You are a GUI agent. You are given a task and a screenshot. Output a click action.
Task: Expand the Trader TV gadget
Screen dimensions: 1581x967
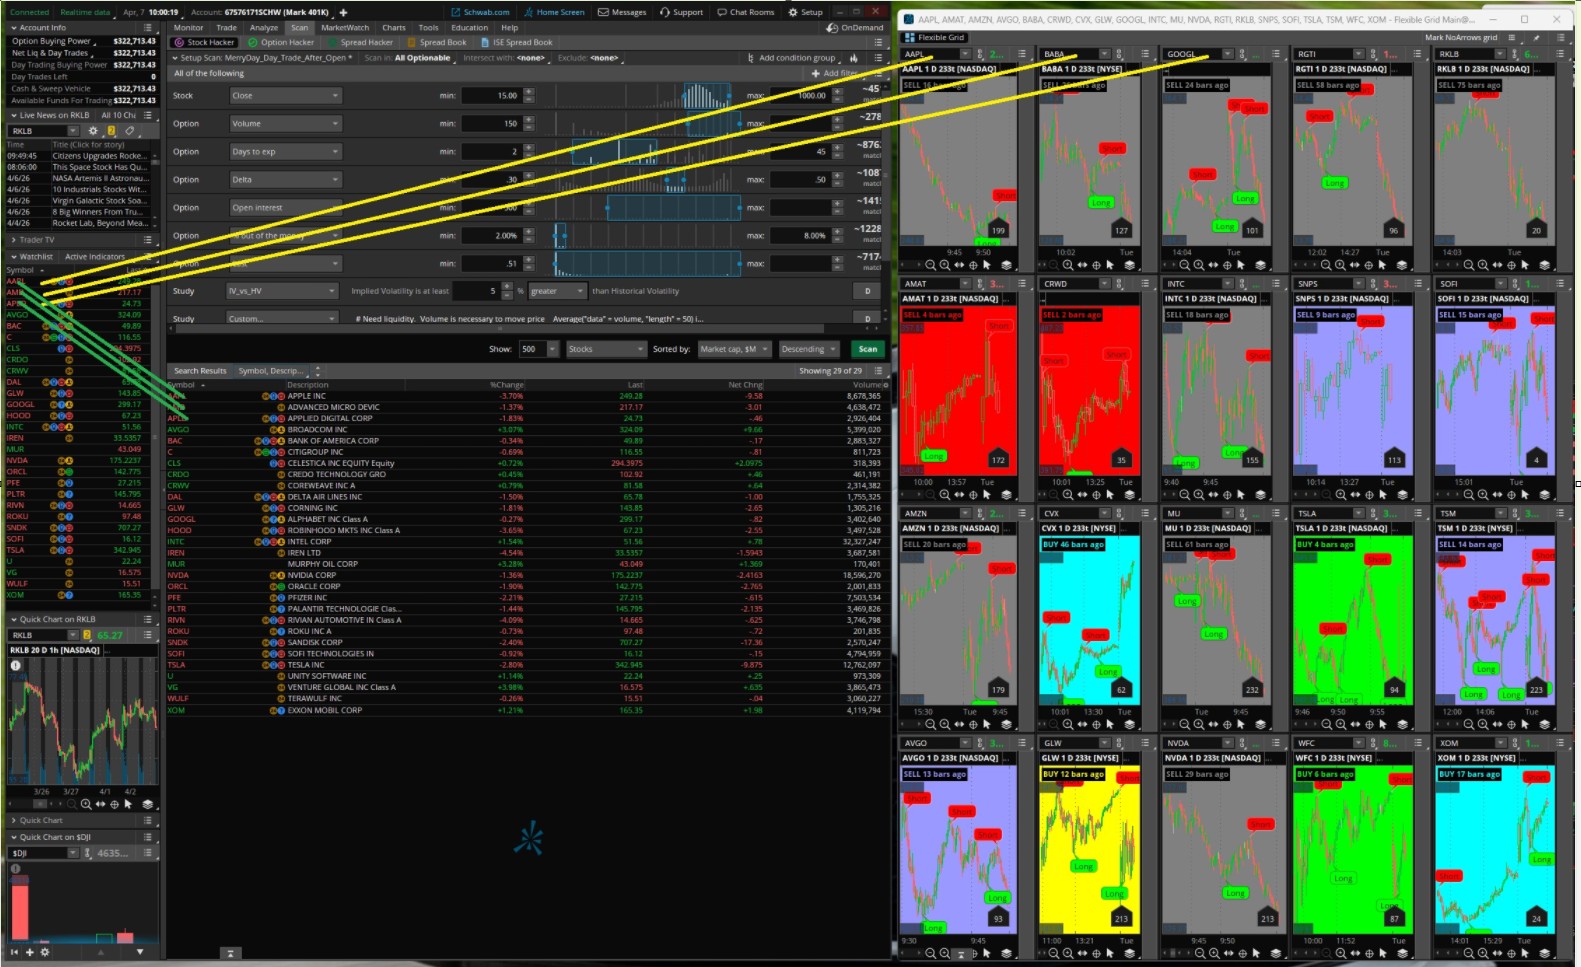(14, 240)
